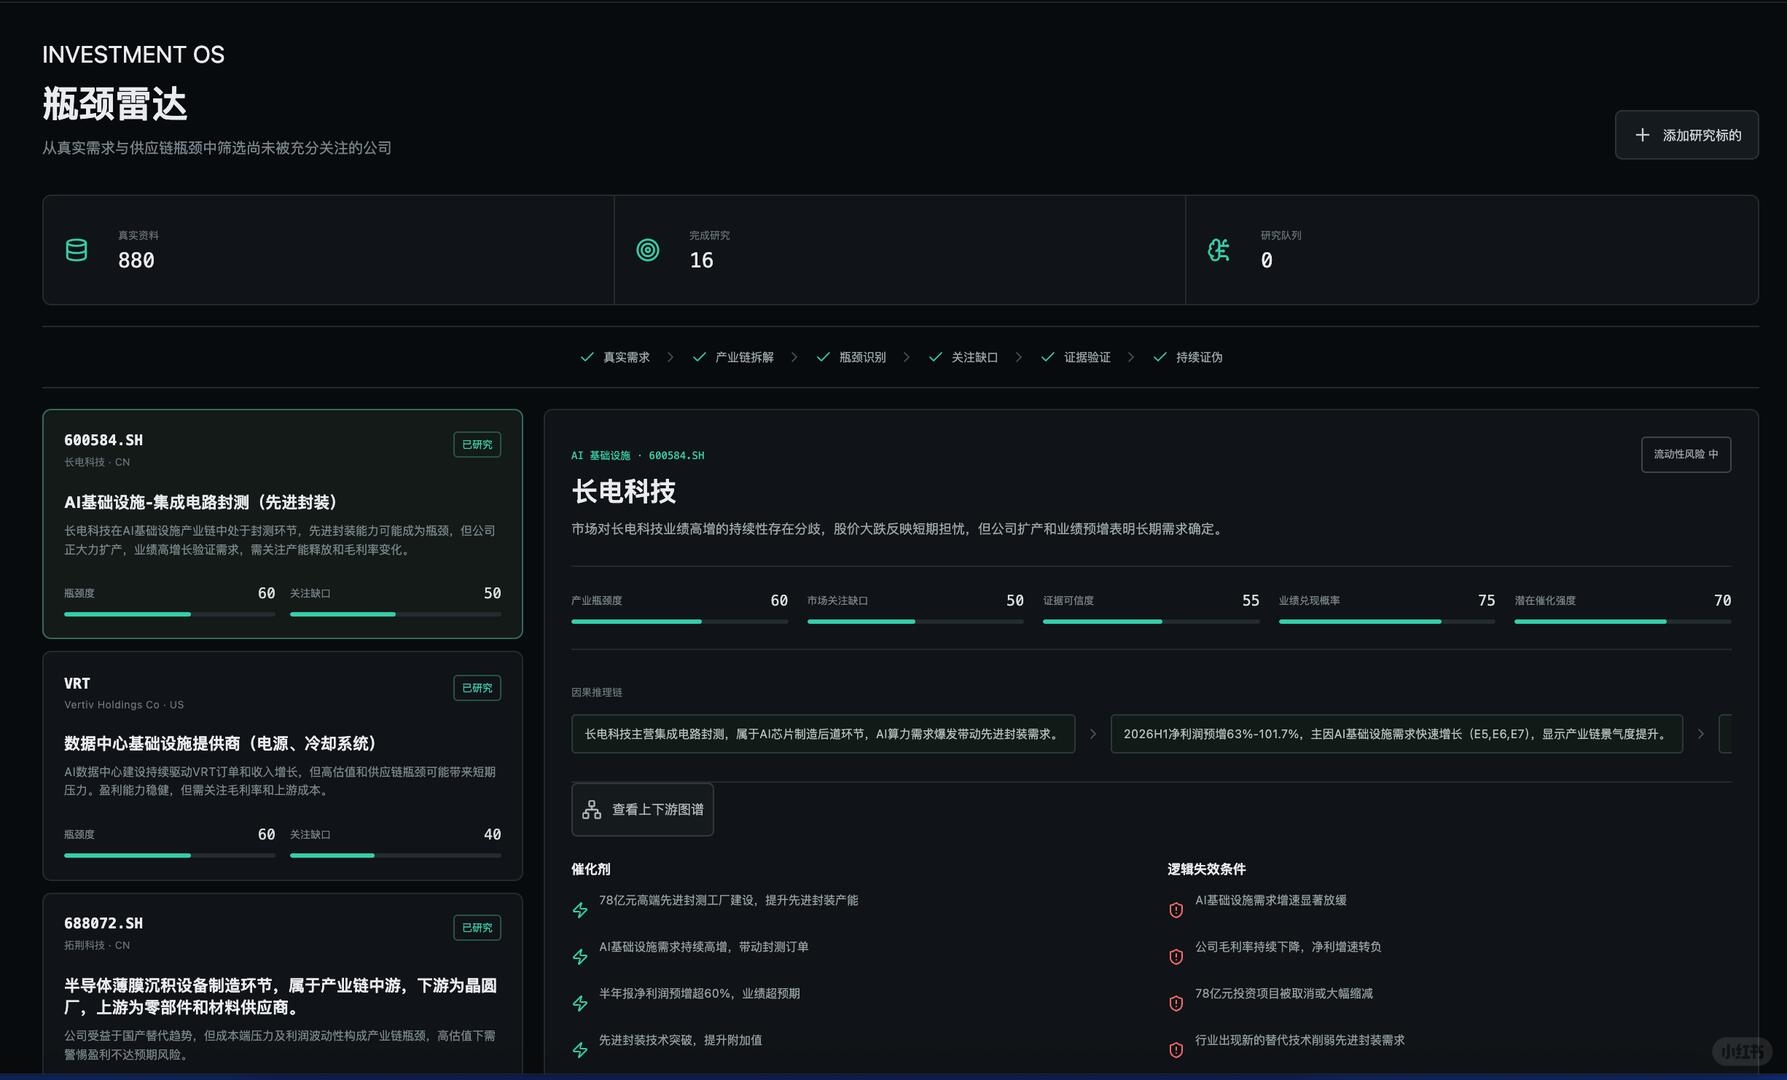Viewport: 1787px width, 1080px height.
Task: Click the 2026H1净利润预增63%-101.7% reasoning step
Action: pyautogui.click(x=1397, y=734)
